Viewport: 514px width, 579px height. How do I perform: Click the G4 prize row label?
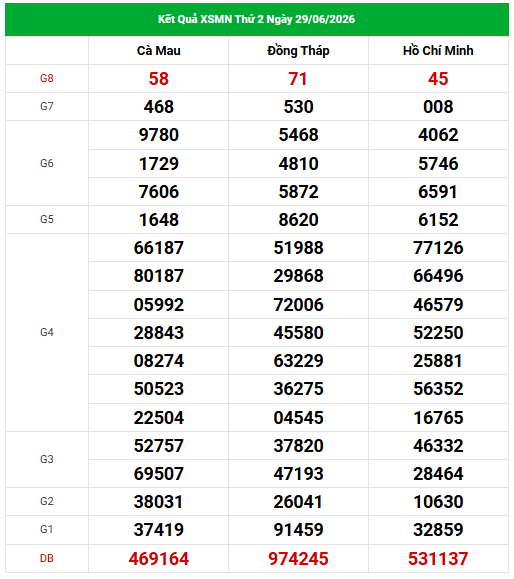point(47,332)
